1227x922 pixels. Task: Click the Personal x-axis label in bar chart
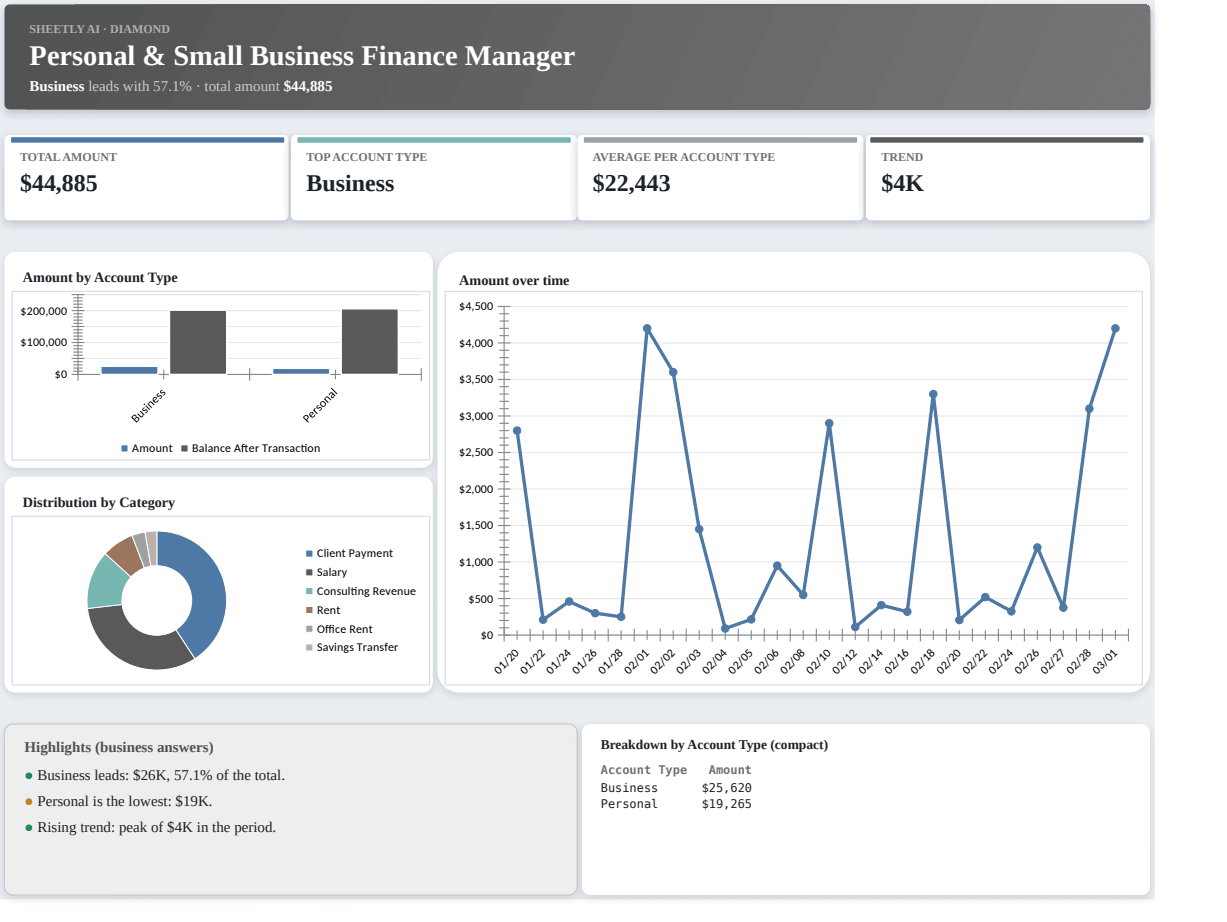tap(320, 404)
